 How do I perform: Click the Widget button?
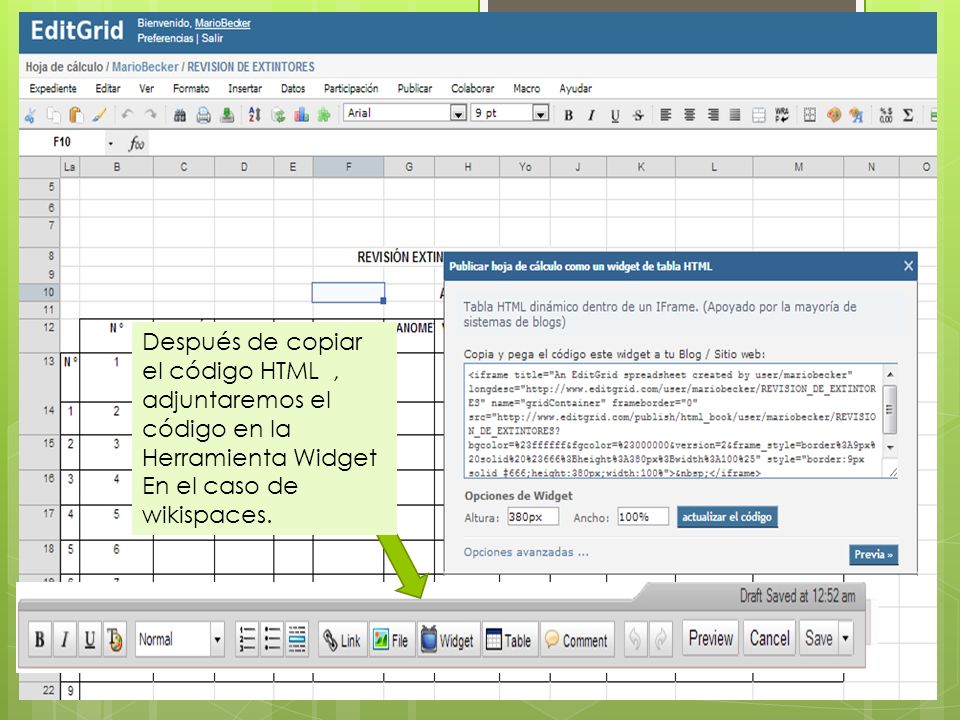click(x=448, y=640)
